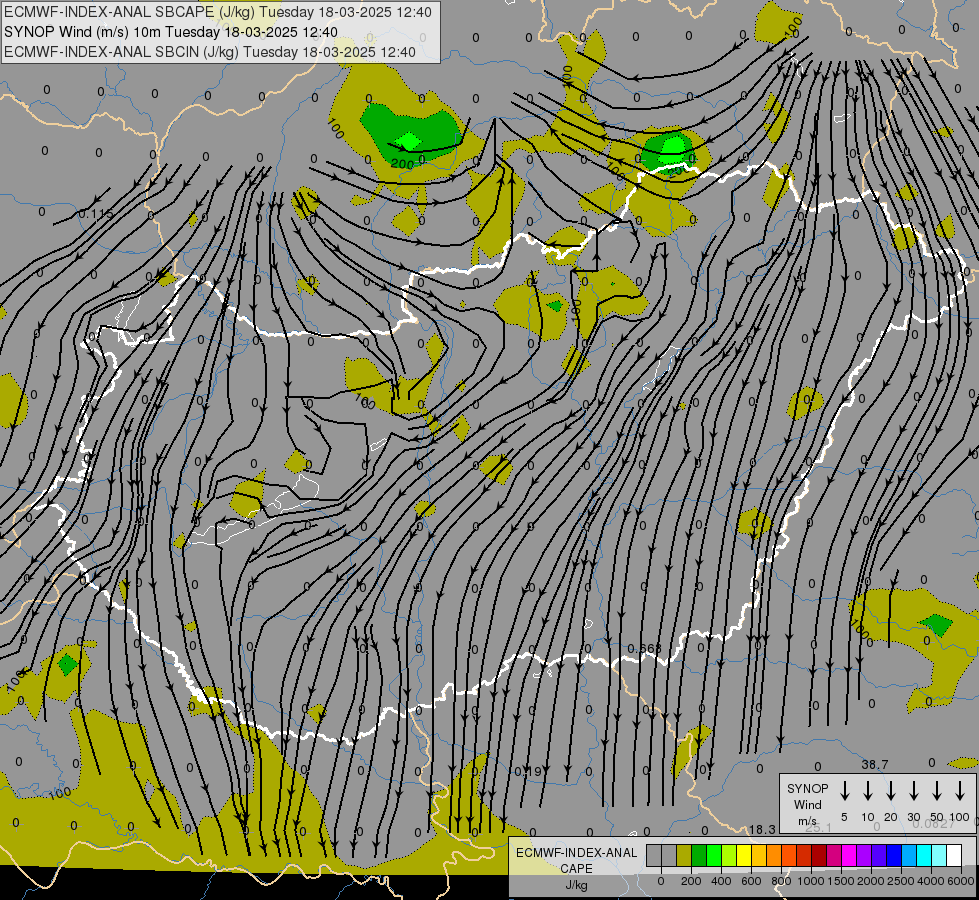This screenshot has height=900, width=979.
Task: Click the '100' speed label in wind legend
Action: pos(960,817)
